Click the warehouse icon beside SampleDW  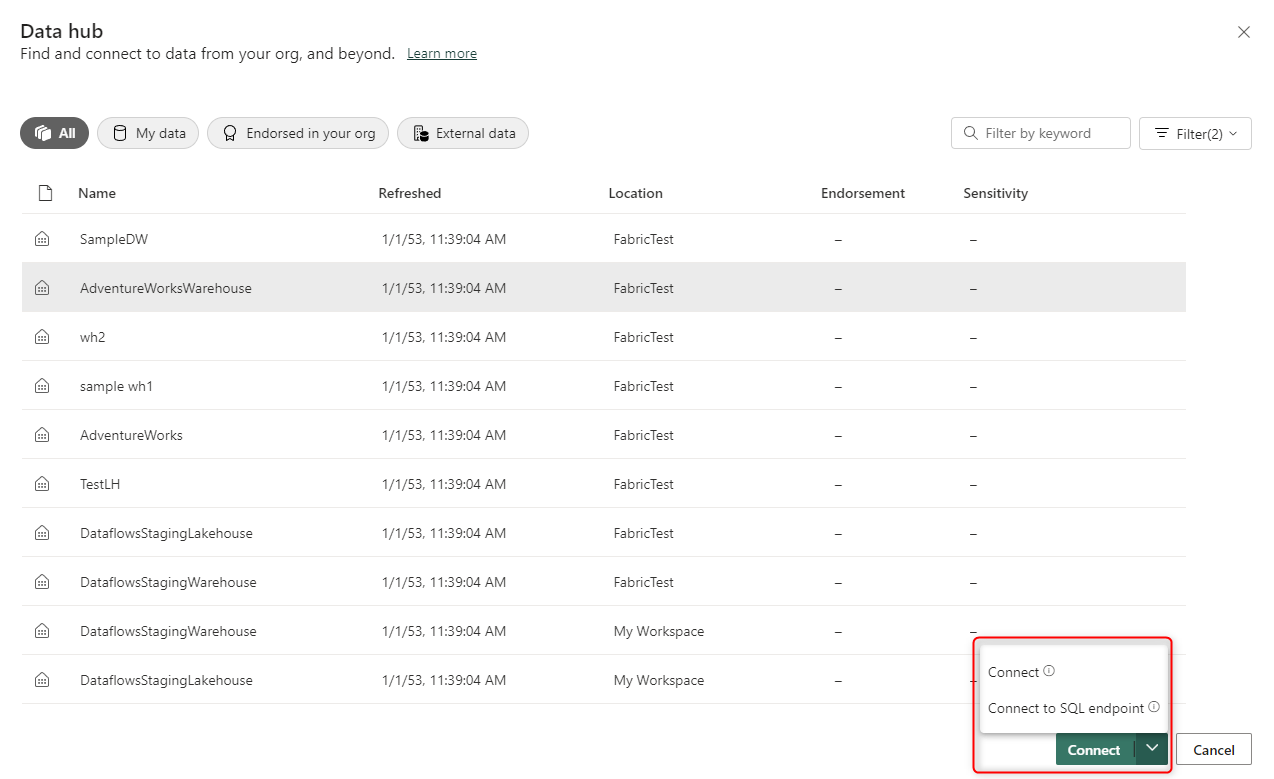coord(42,239)
